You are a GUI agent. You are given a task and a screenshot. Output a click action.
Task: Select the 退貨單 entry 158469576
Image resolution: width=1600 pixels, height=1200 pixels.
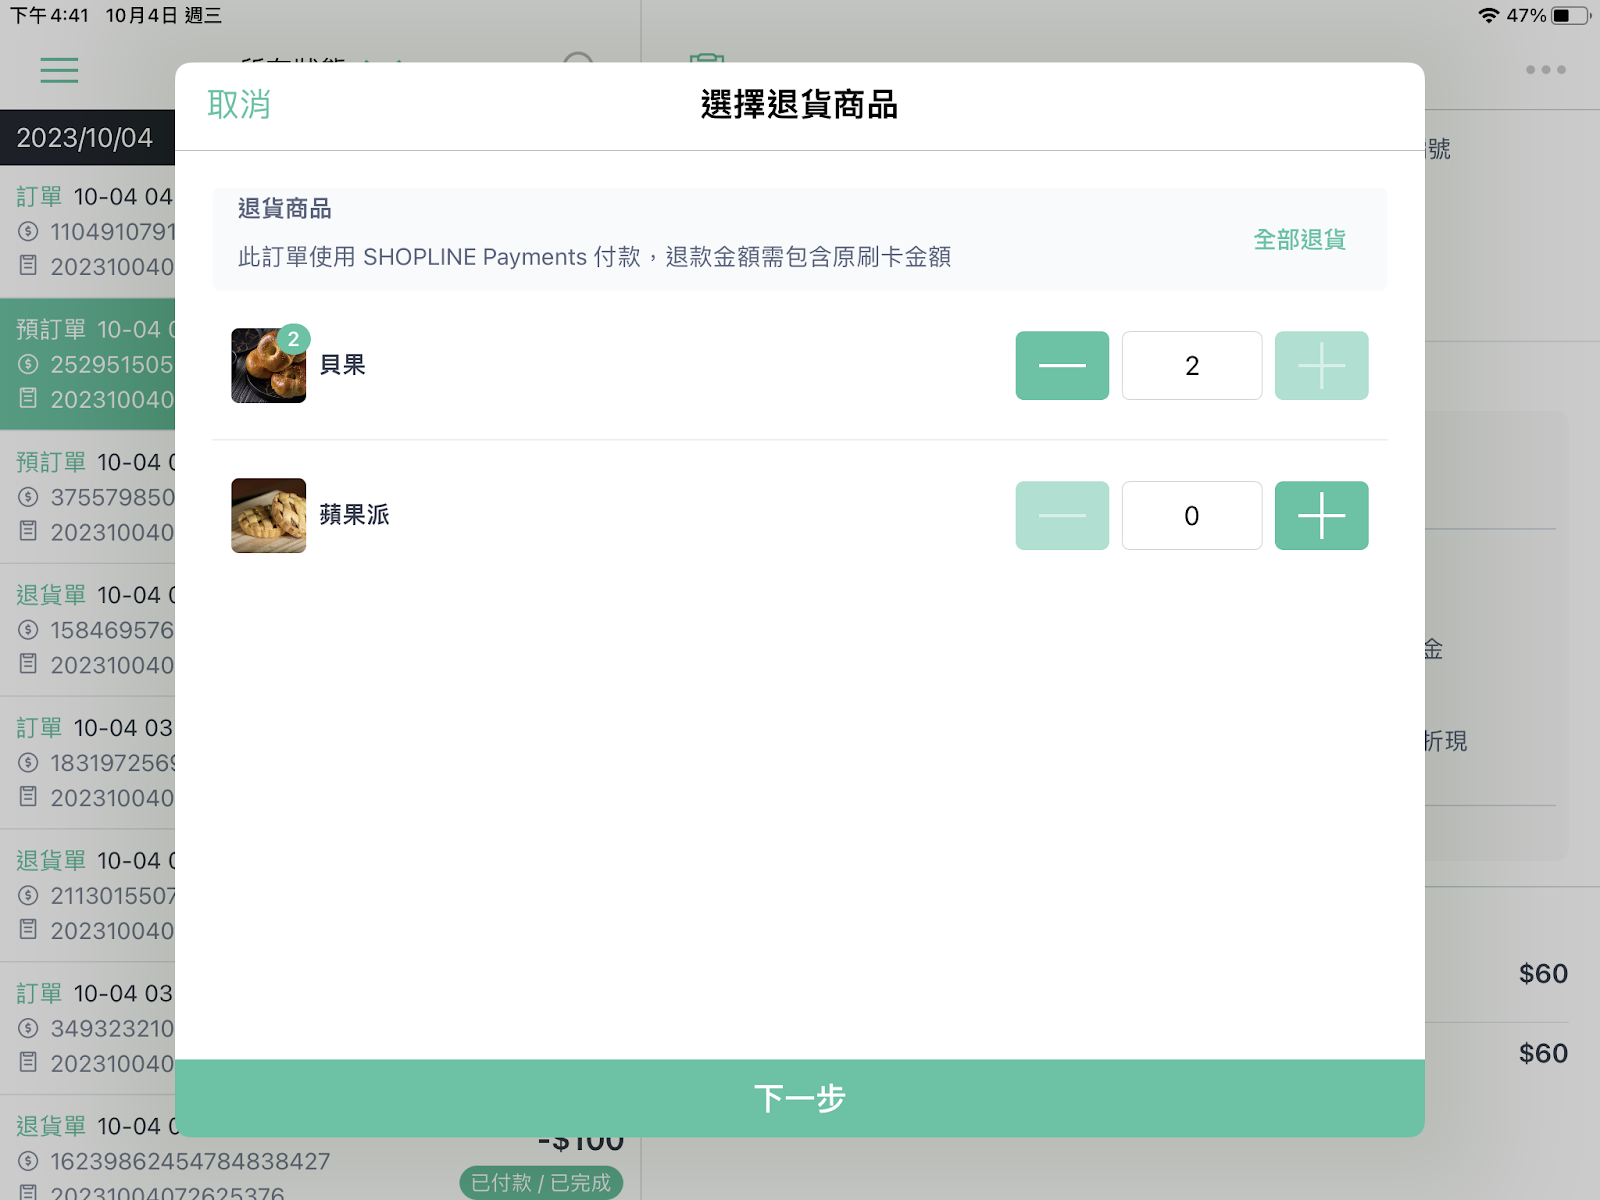88,630
